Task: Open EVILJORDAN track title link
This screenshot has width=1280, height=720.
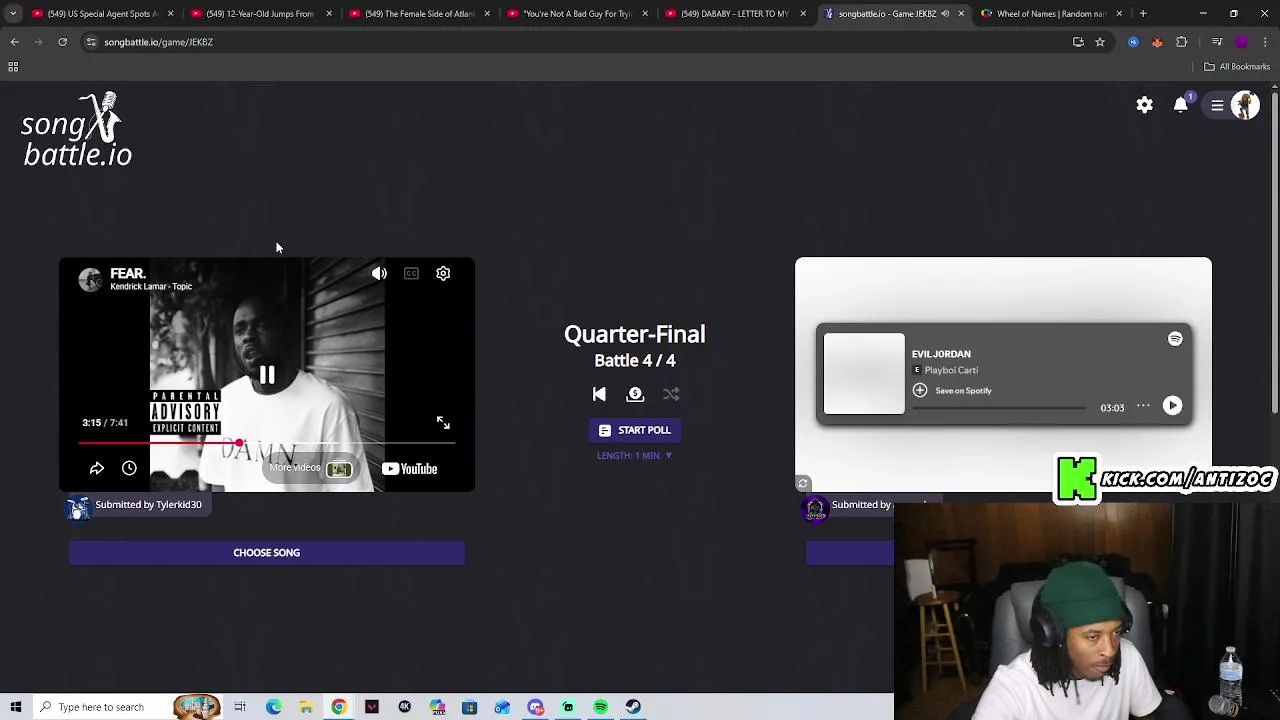Action: point(941,354)
